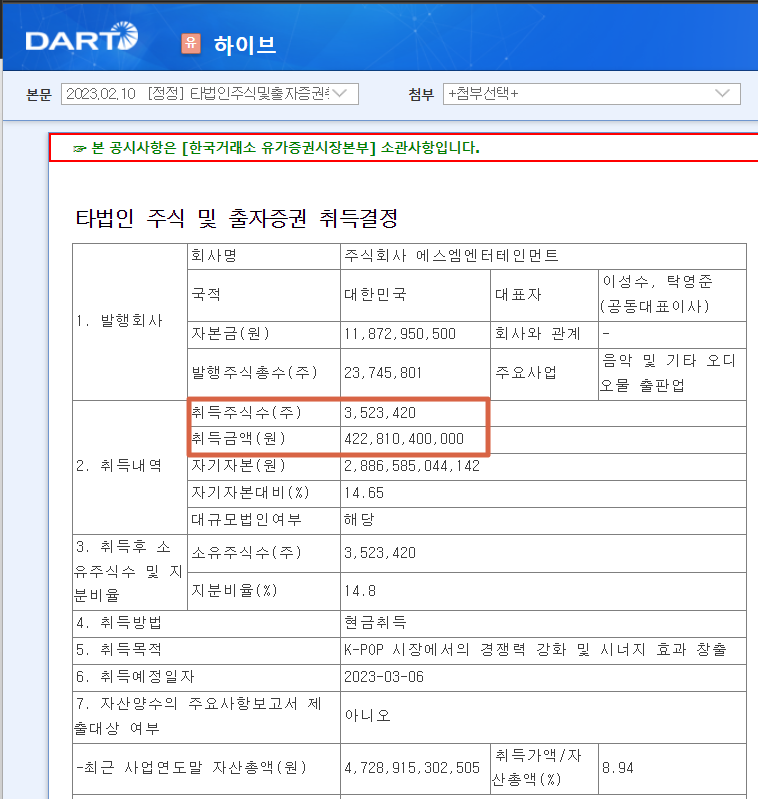Click the 이성수, 탁영준 representative cell
758x799 pixels.
[x=672, y=295]
